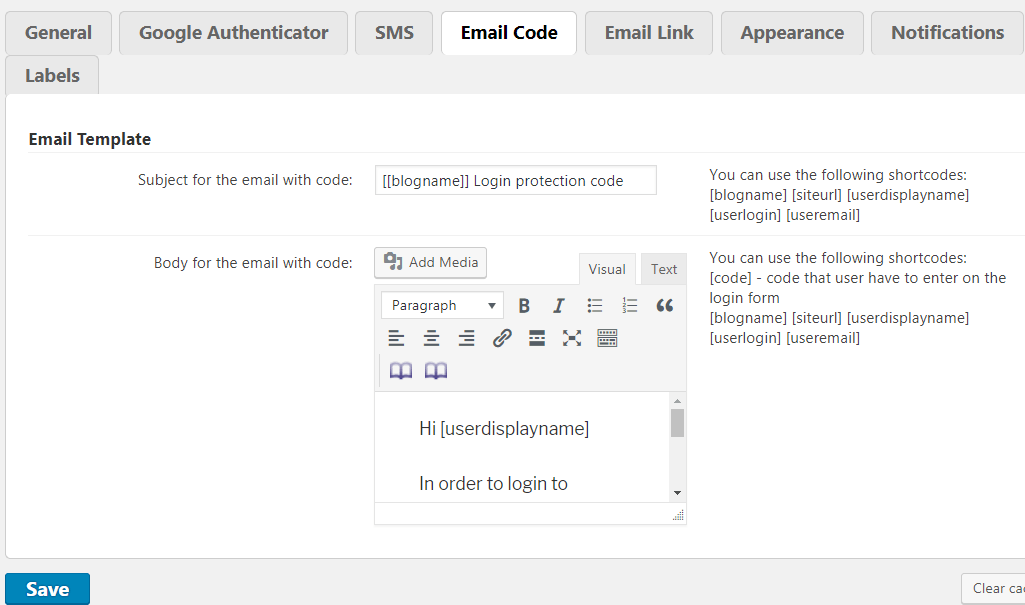The image size is (1025, 605).
Task: Toggle bold formatting in the editor
Action: point(524,306)
